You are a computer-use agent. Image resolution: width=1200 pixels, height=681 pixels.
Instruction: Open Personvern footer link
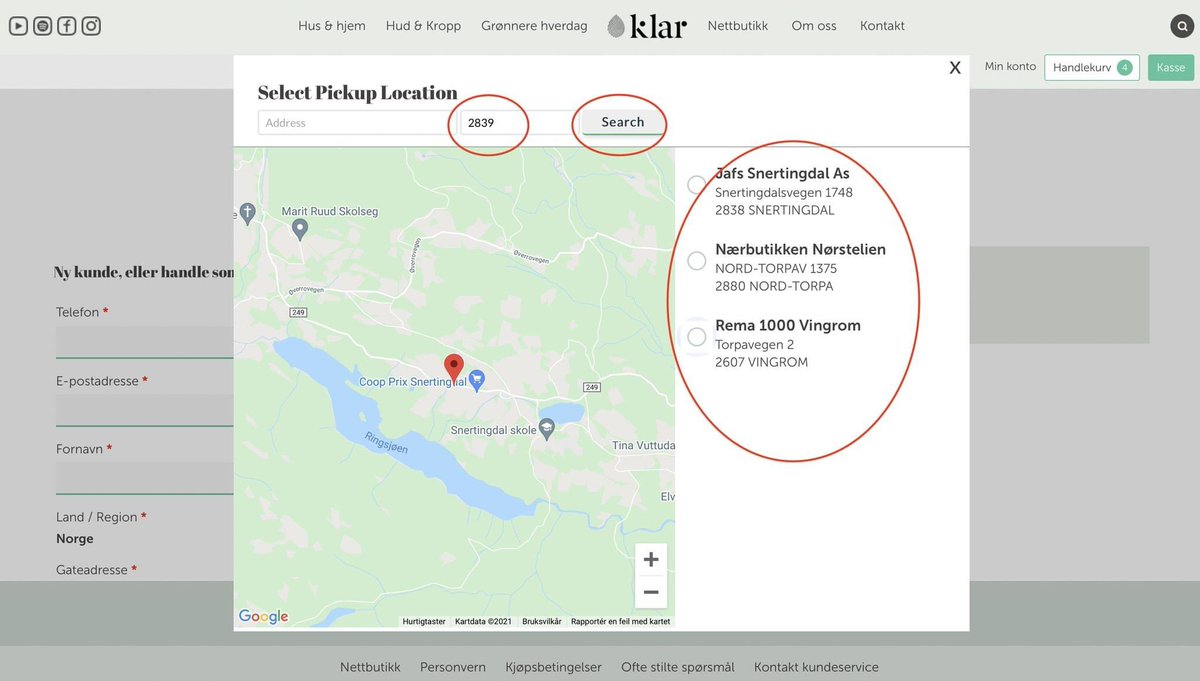point(453,667)
